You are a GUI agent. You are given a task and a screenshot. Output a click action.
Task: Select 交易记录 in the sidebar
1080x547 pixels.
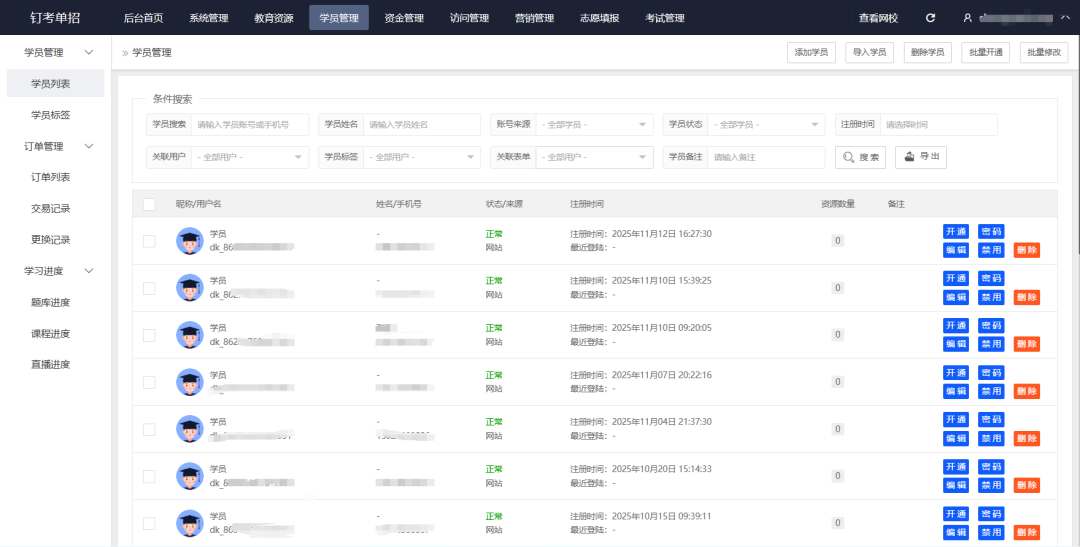pos(50,208)
